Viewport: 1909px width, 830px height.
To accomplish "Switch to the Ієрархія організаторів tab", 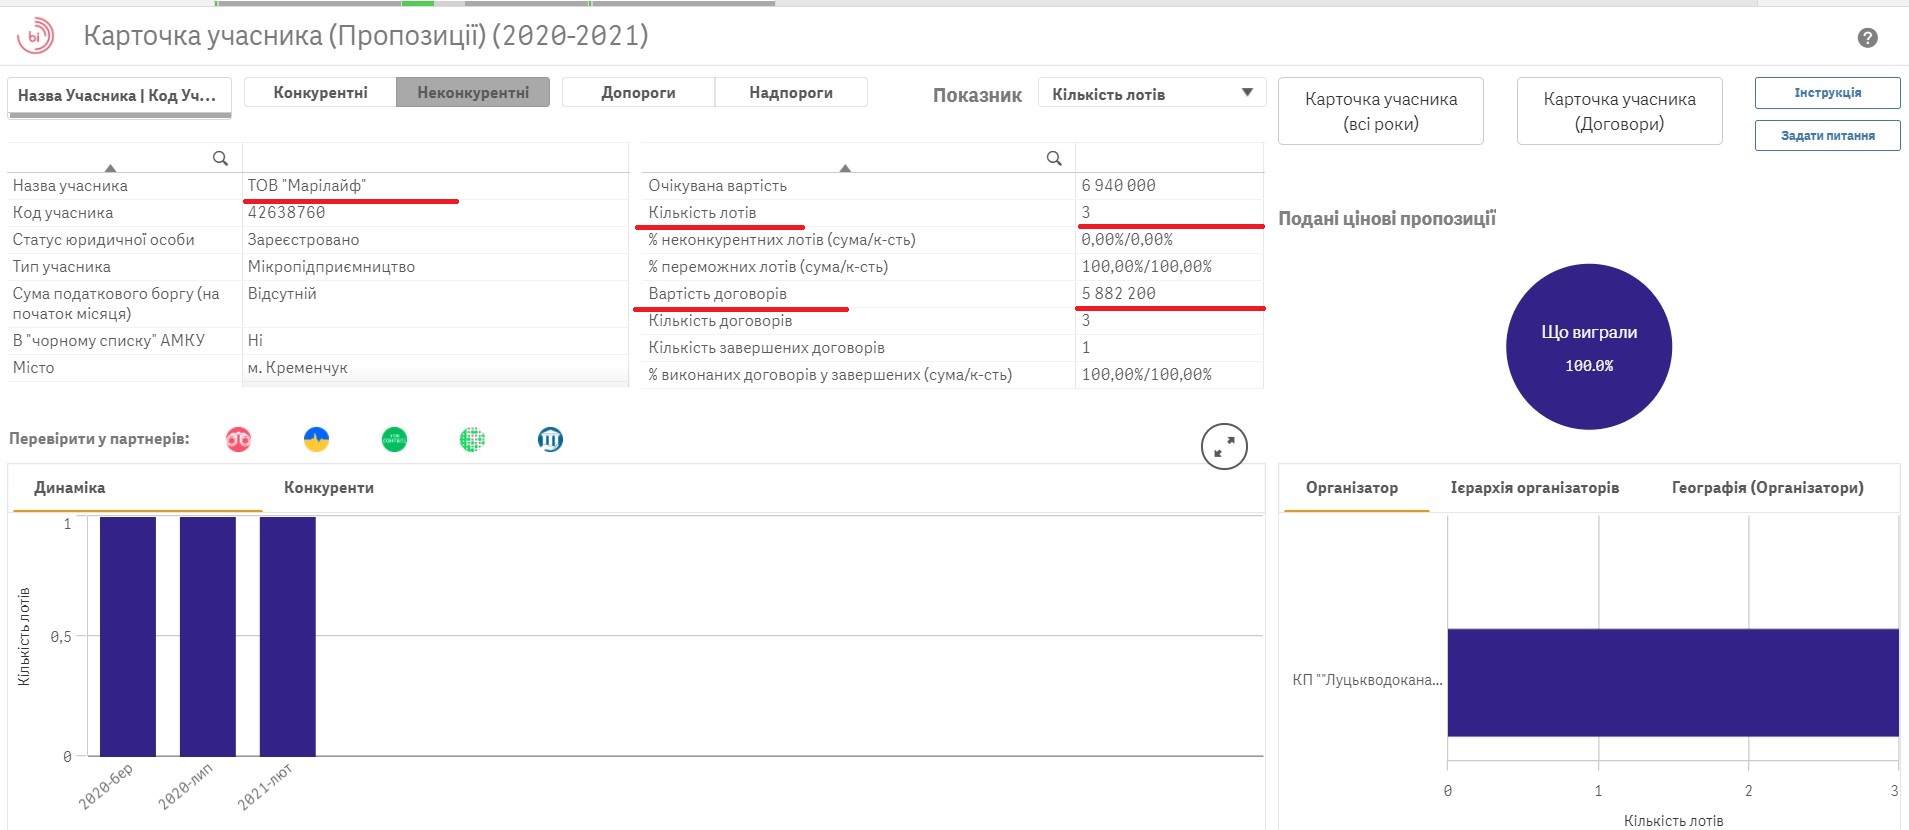I will tap(1534, 488).
